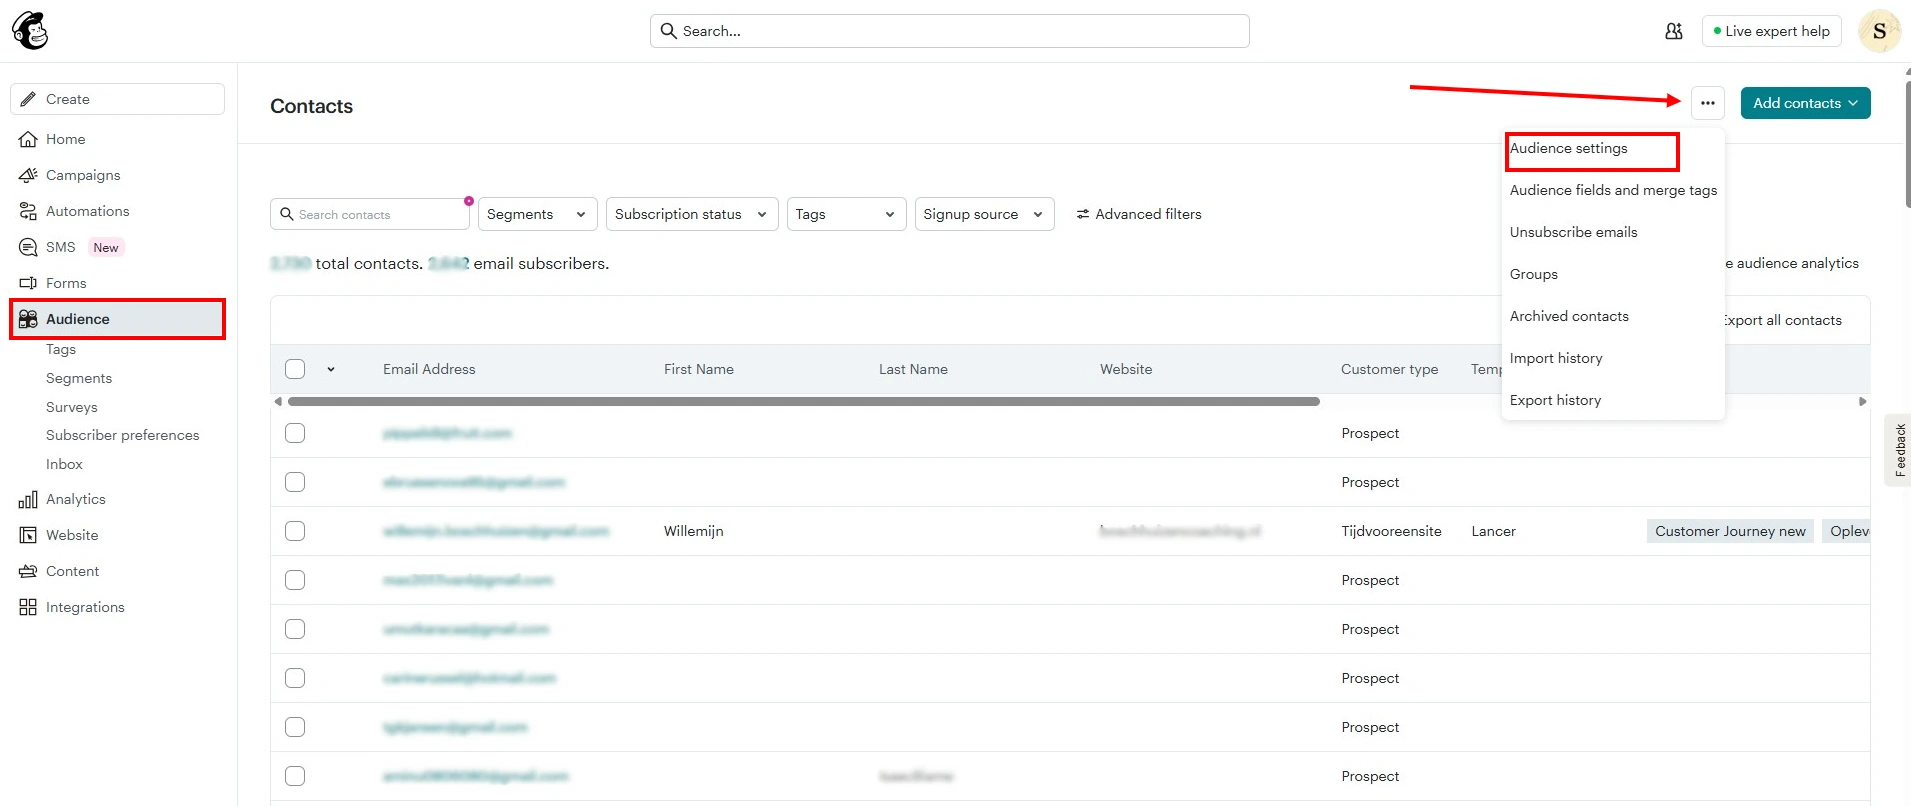This screenshot has height=806, width=1911.
Task: Click the Add contacts button
Action: click(1805, 103)
